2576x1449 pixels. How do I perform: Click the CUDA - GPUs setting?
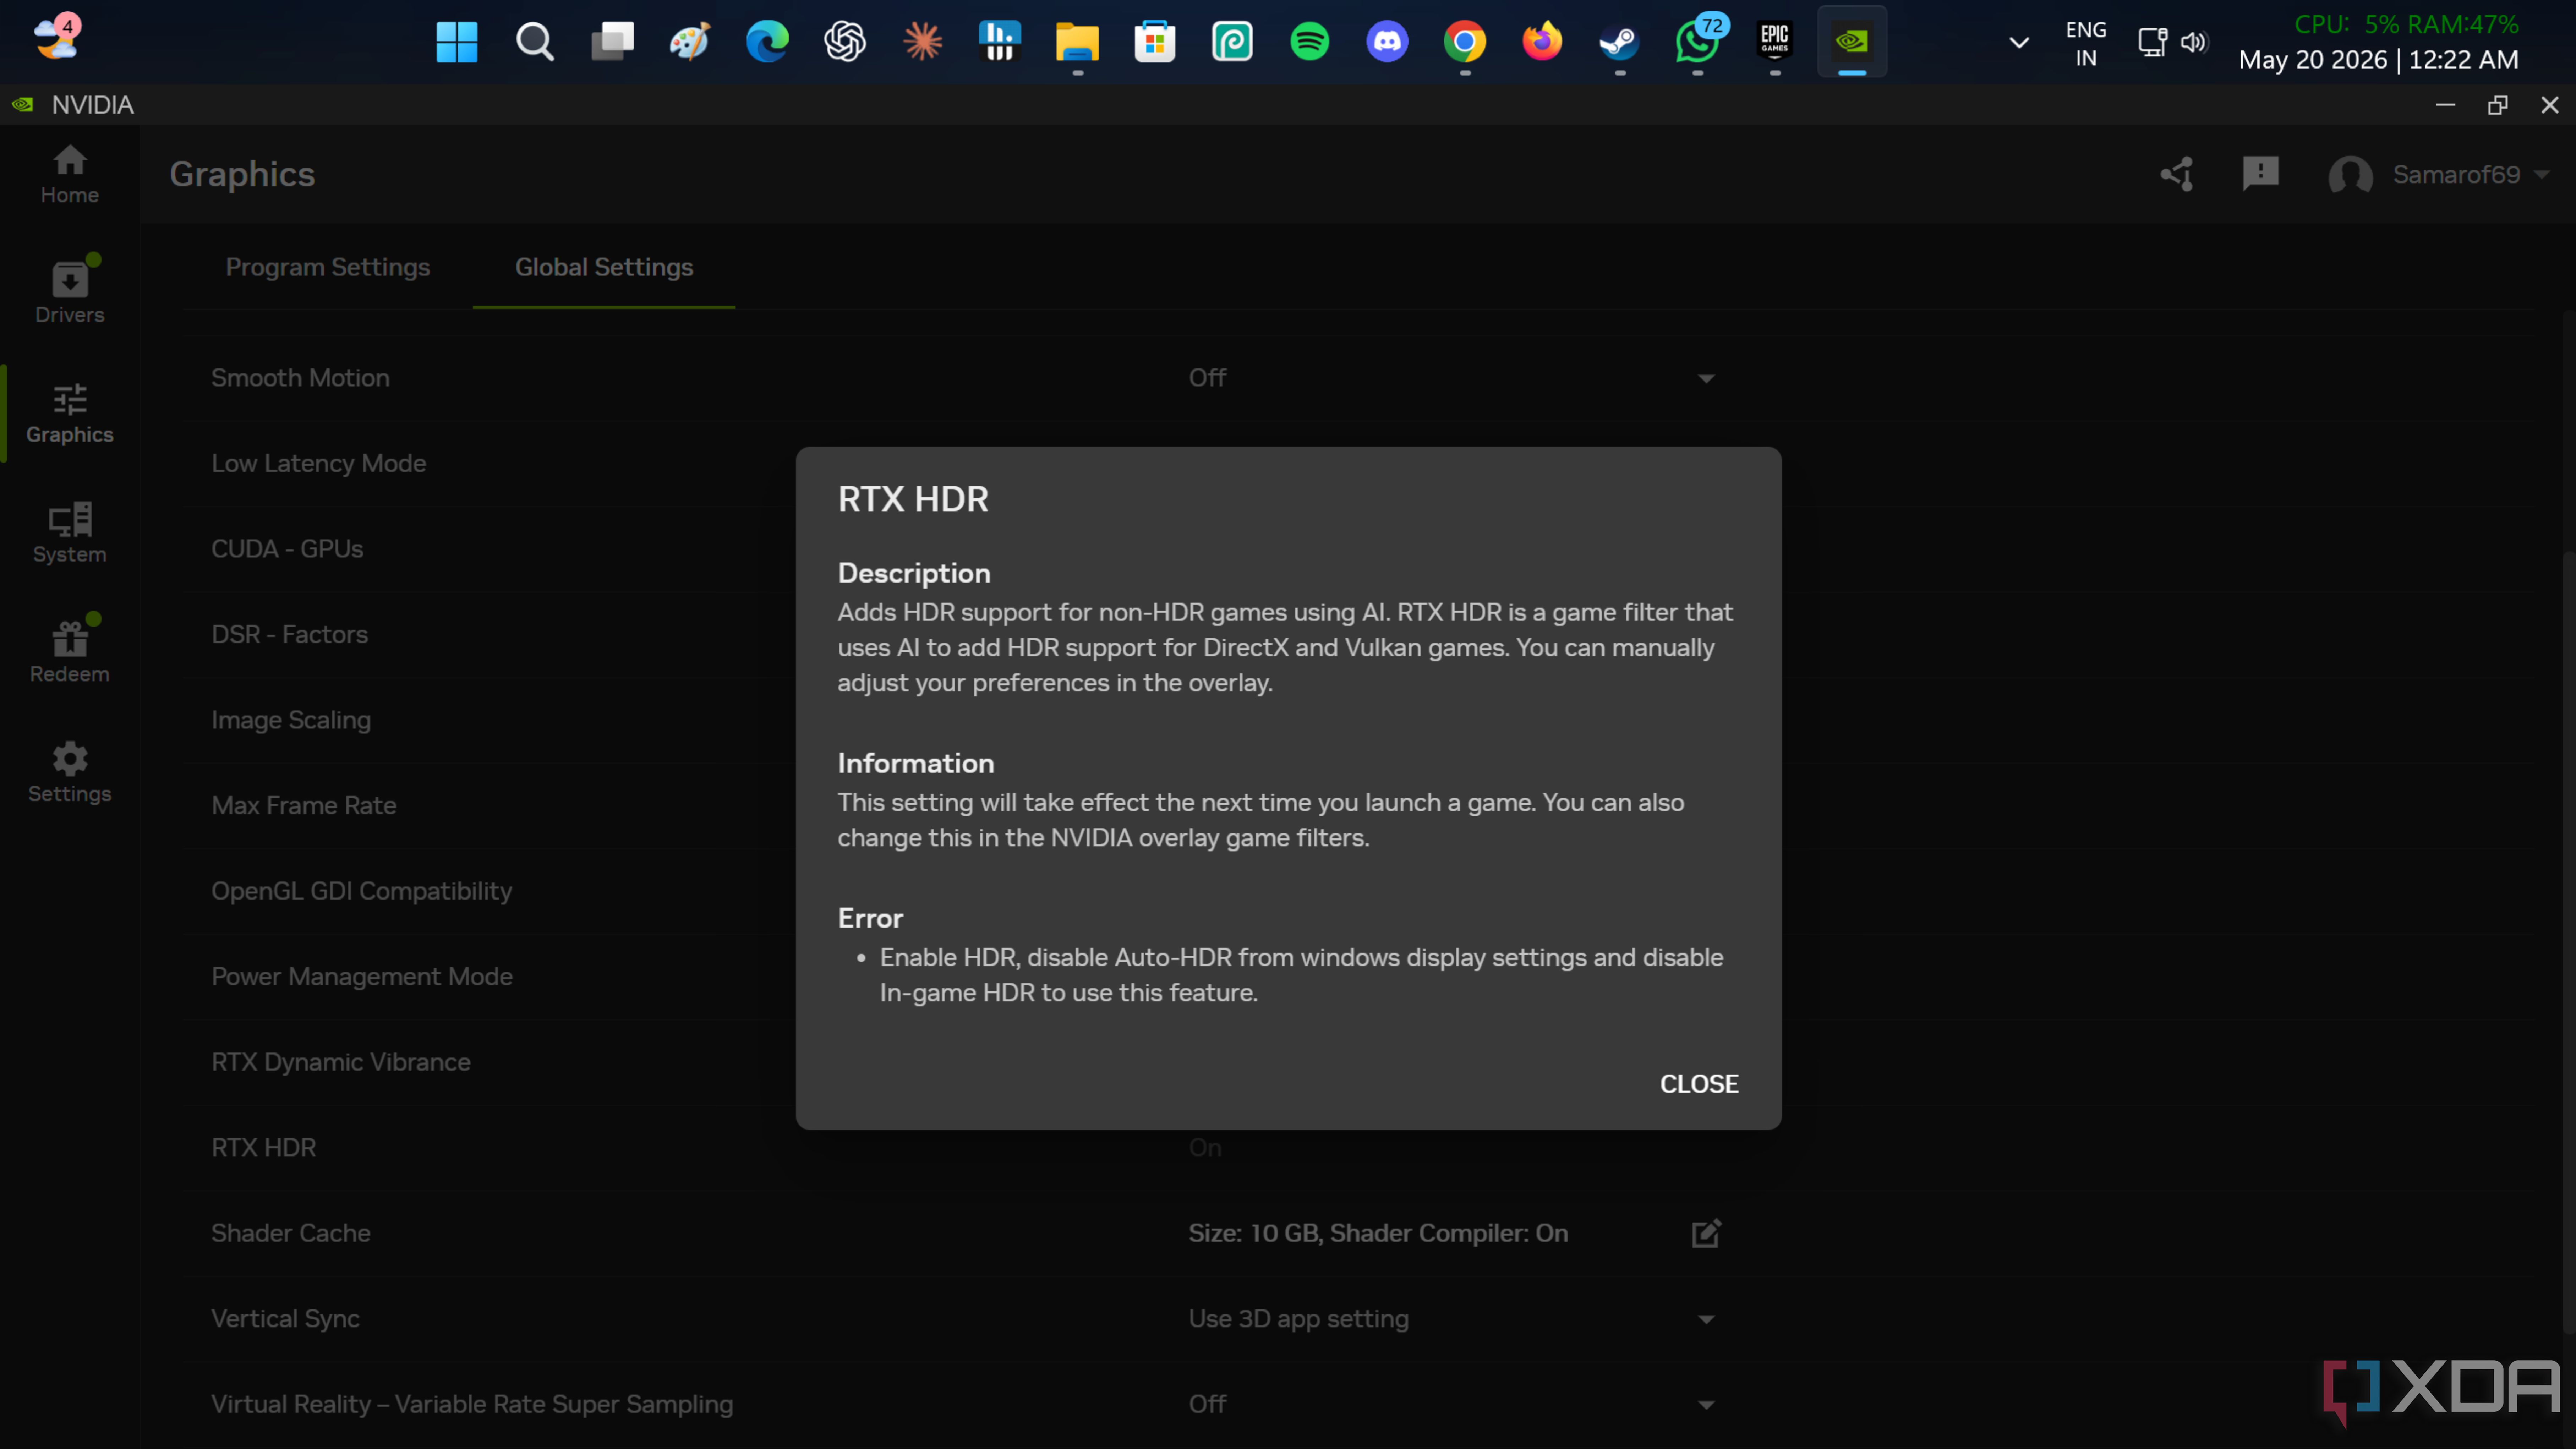[287, 549]
